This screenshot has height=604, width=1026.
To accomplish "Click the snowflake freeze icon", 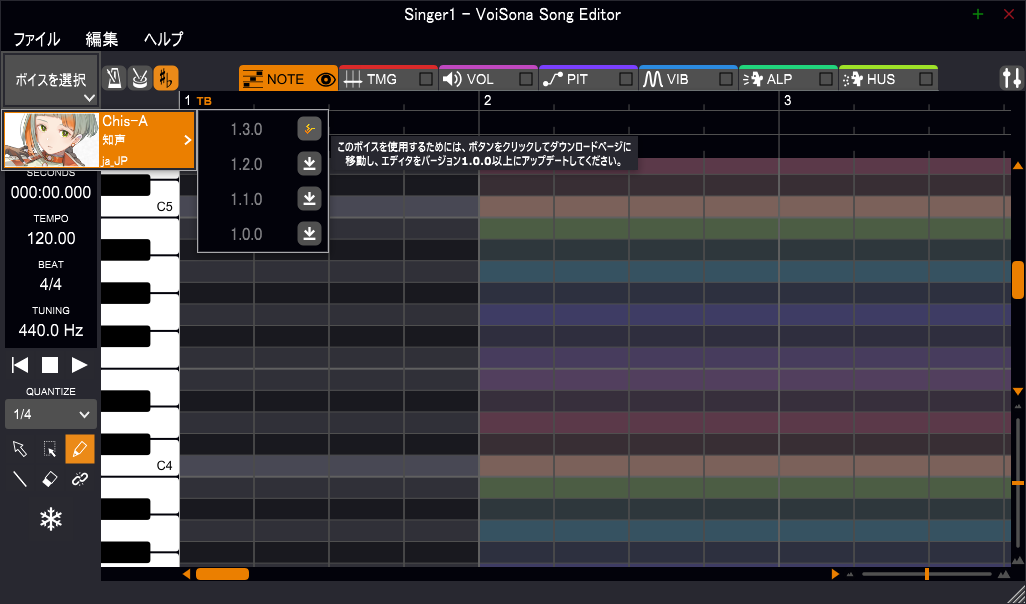I will tap(50, 520).
